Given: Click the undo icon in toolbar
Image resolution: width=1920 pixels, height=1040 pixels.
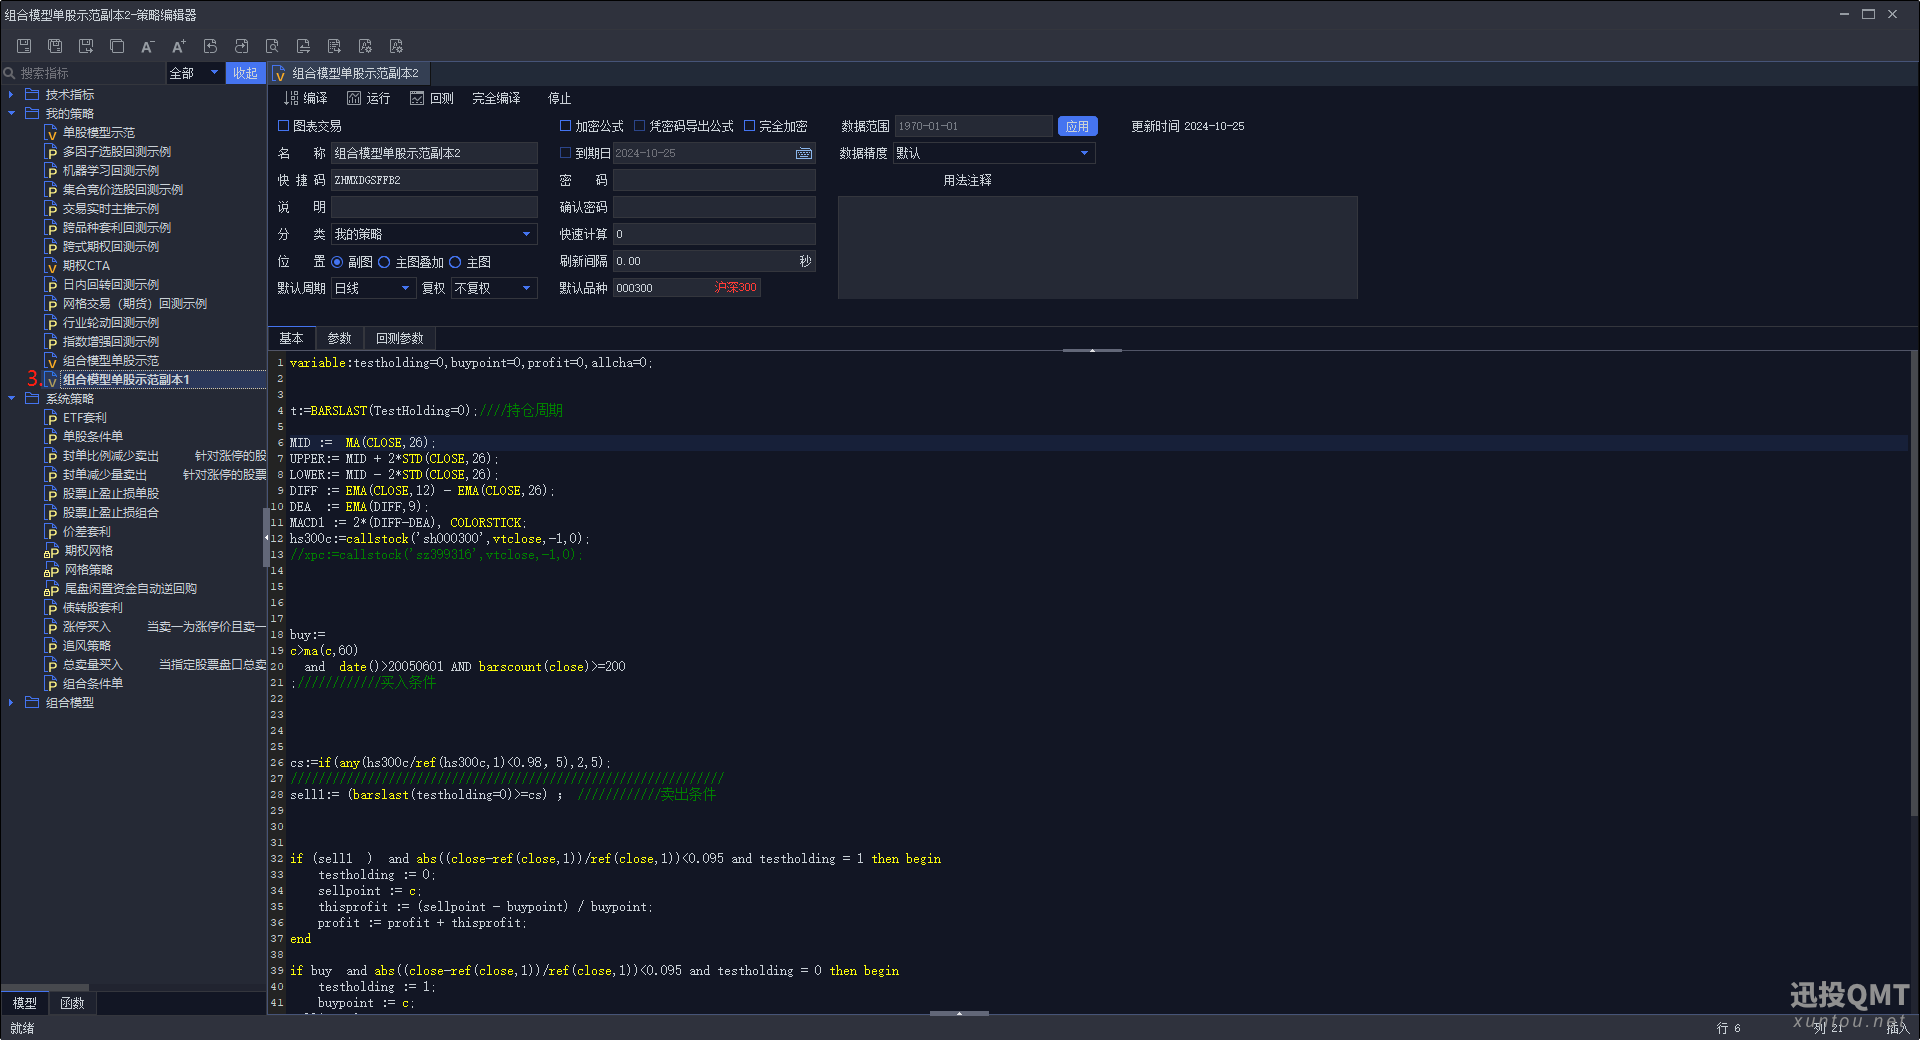Looking at the screenshot, I should [x=210, y=46].
